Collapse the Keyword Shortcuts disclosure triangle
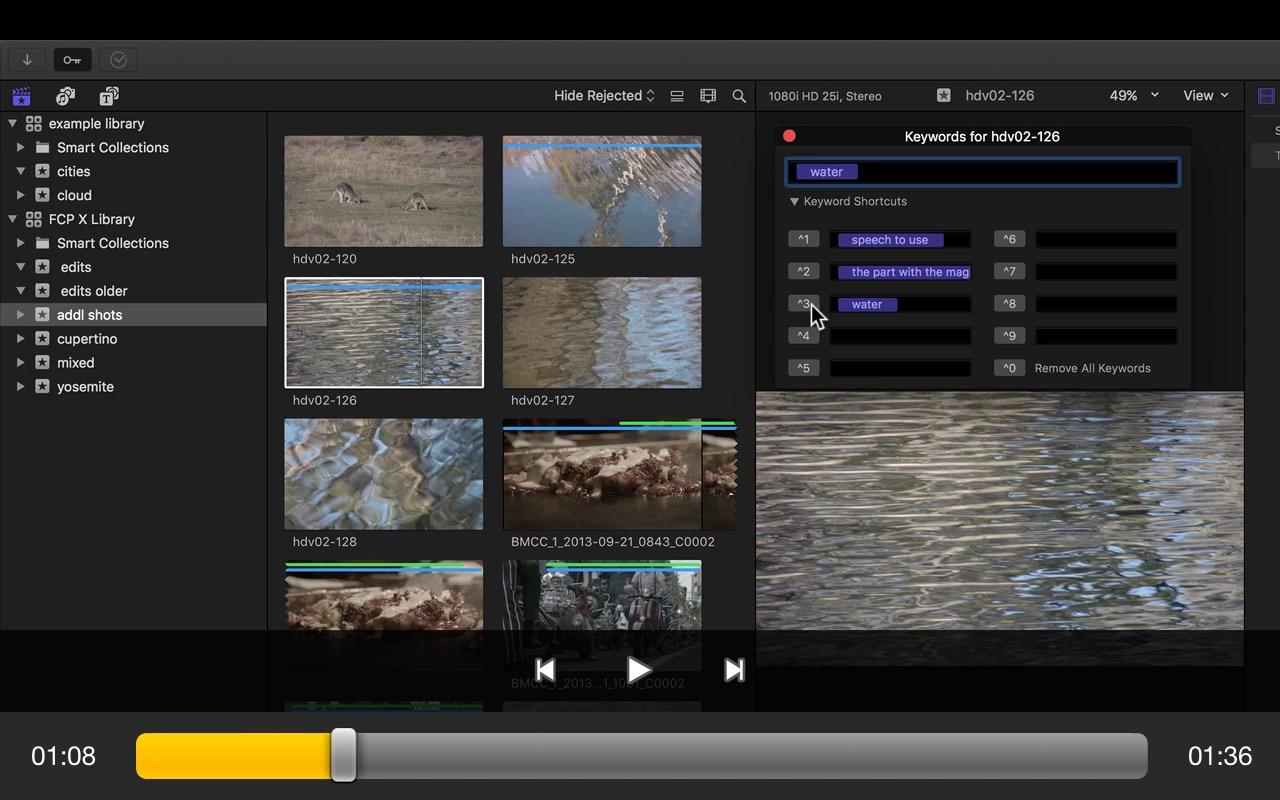 (794, 202)
